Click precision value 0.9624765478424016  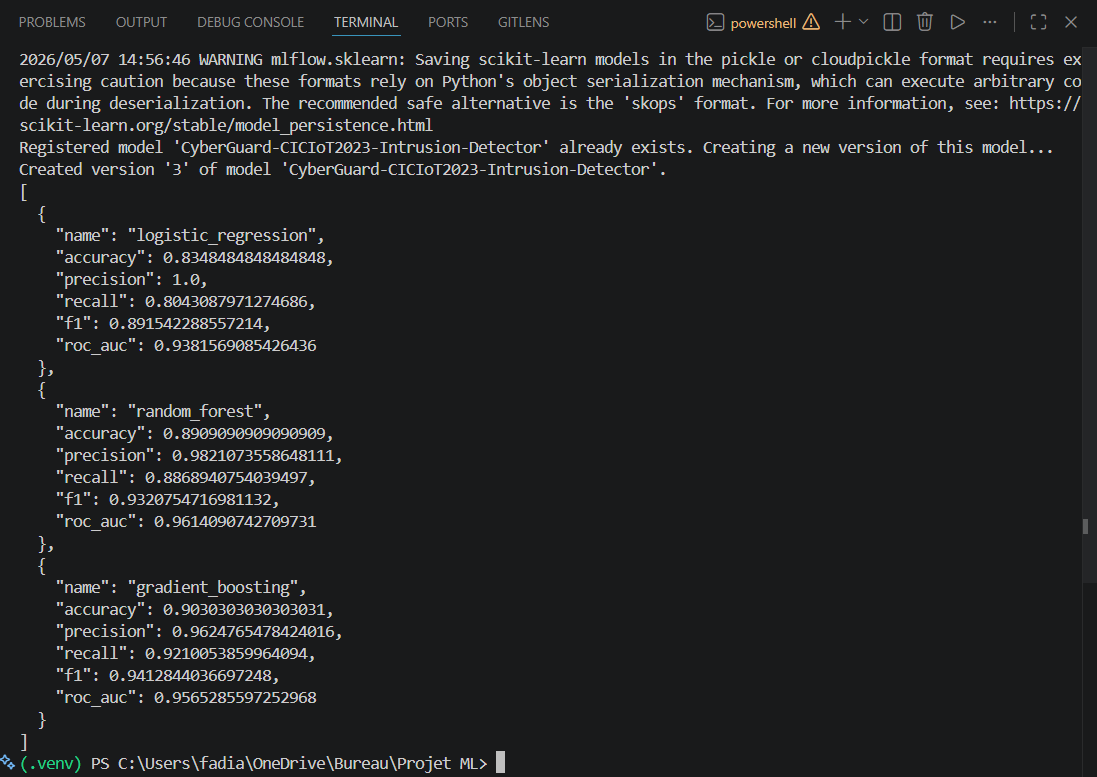click(253, 632)
